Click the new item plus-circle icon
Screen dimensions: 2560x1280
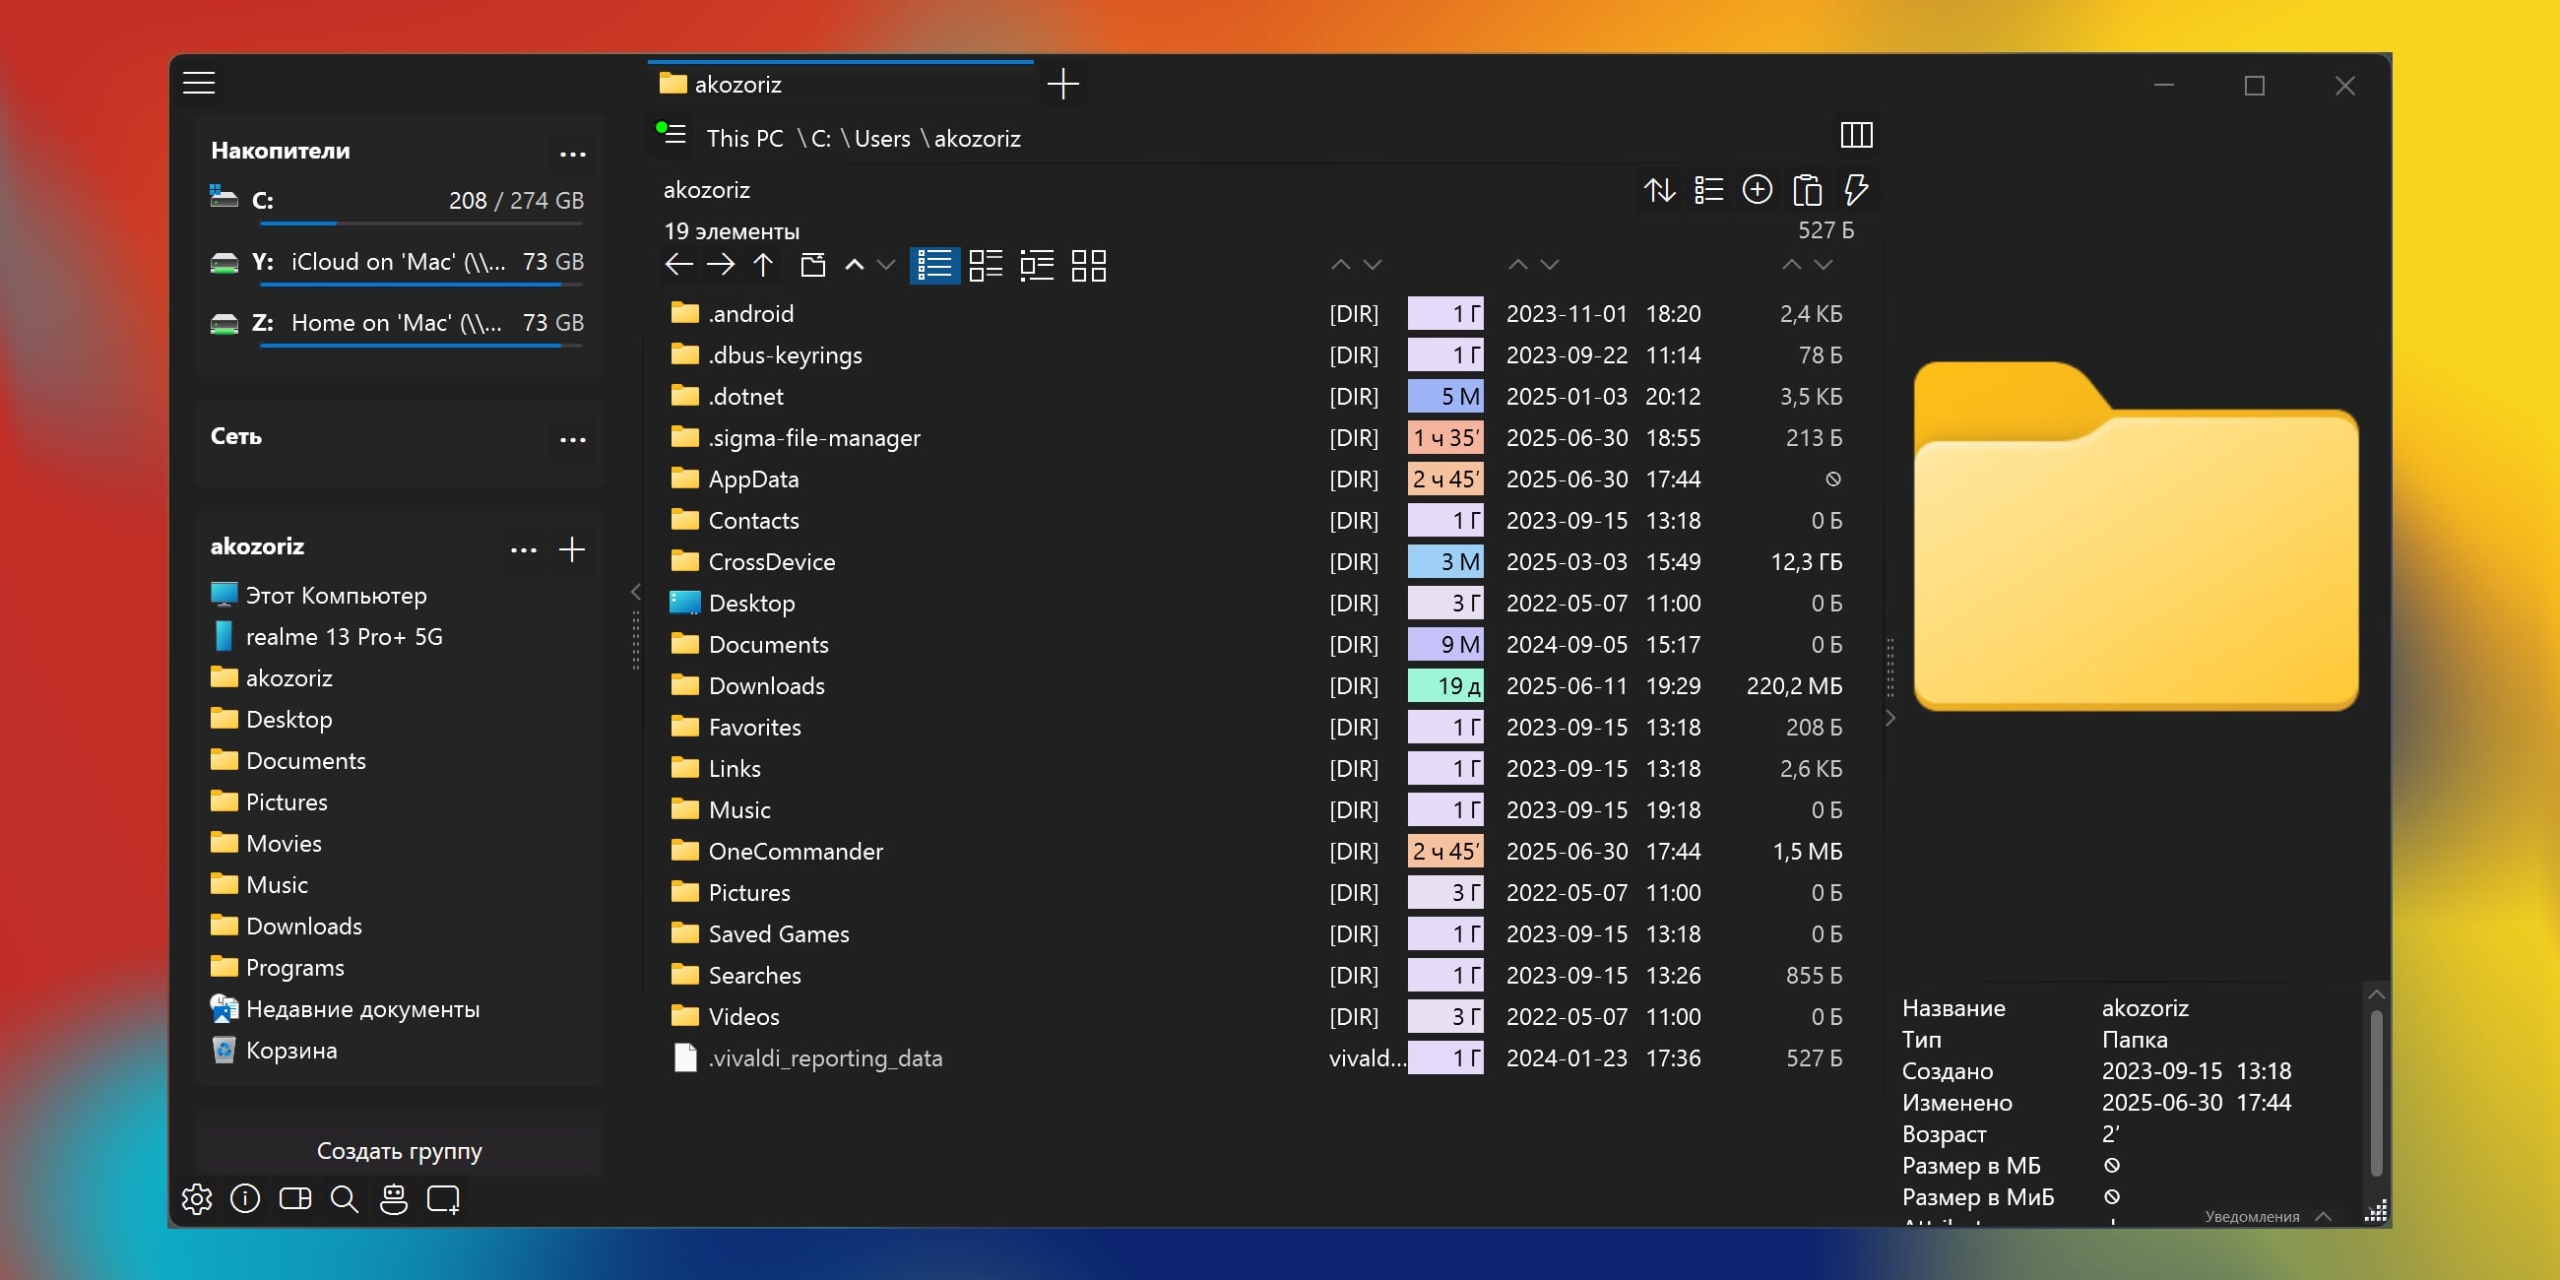[x=1757, y=190]
